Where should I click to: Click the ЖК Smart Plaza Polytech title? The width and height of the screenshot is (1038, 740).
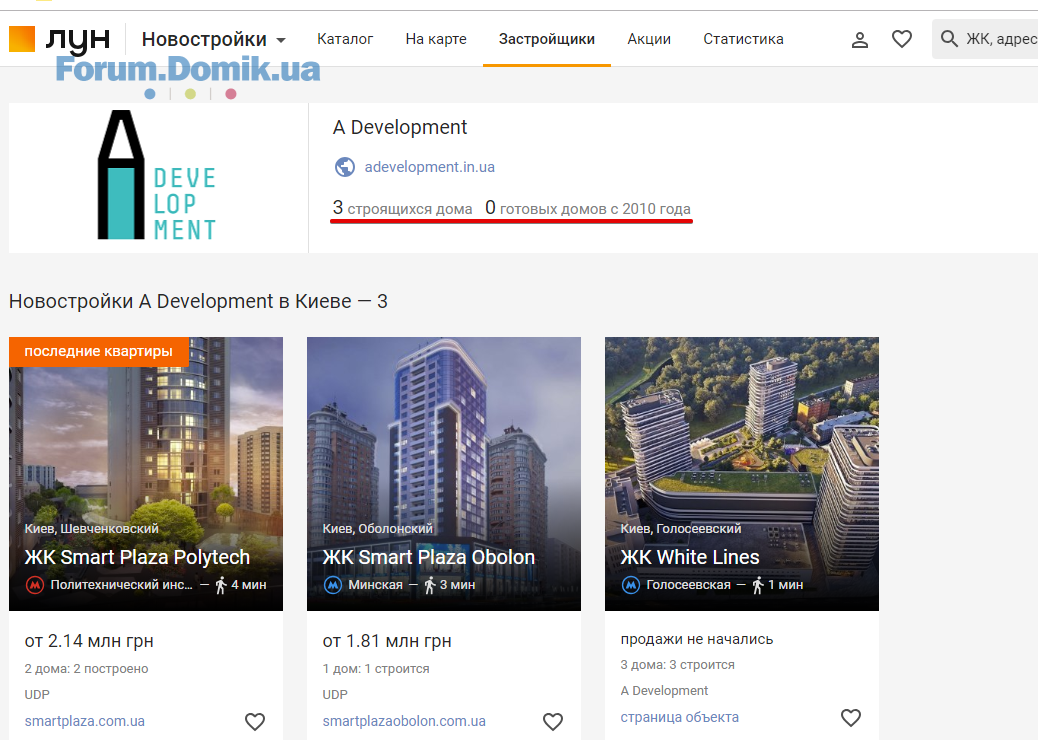[137, 557]
